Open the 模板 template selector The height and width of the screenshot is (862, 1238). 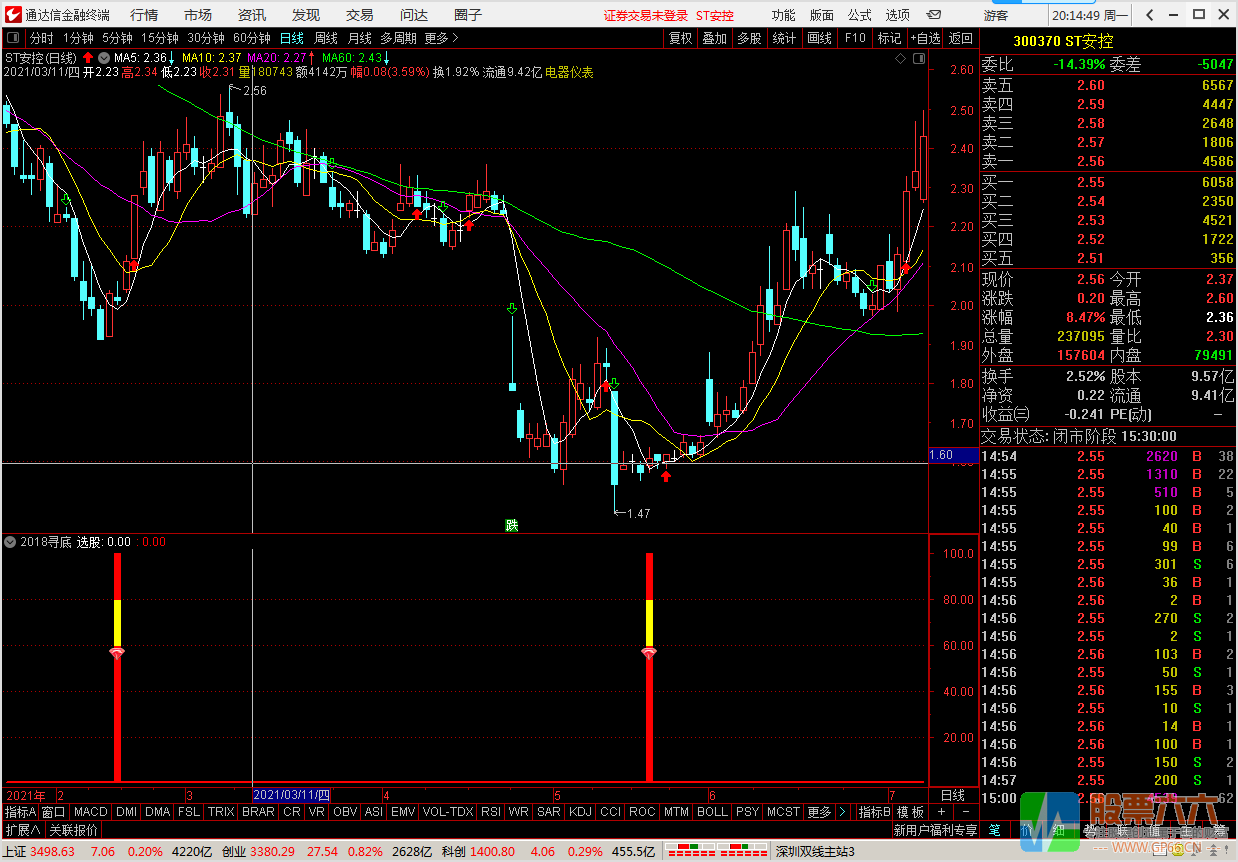(910, 812)
